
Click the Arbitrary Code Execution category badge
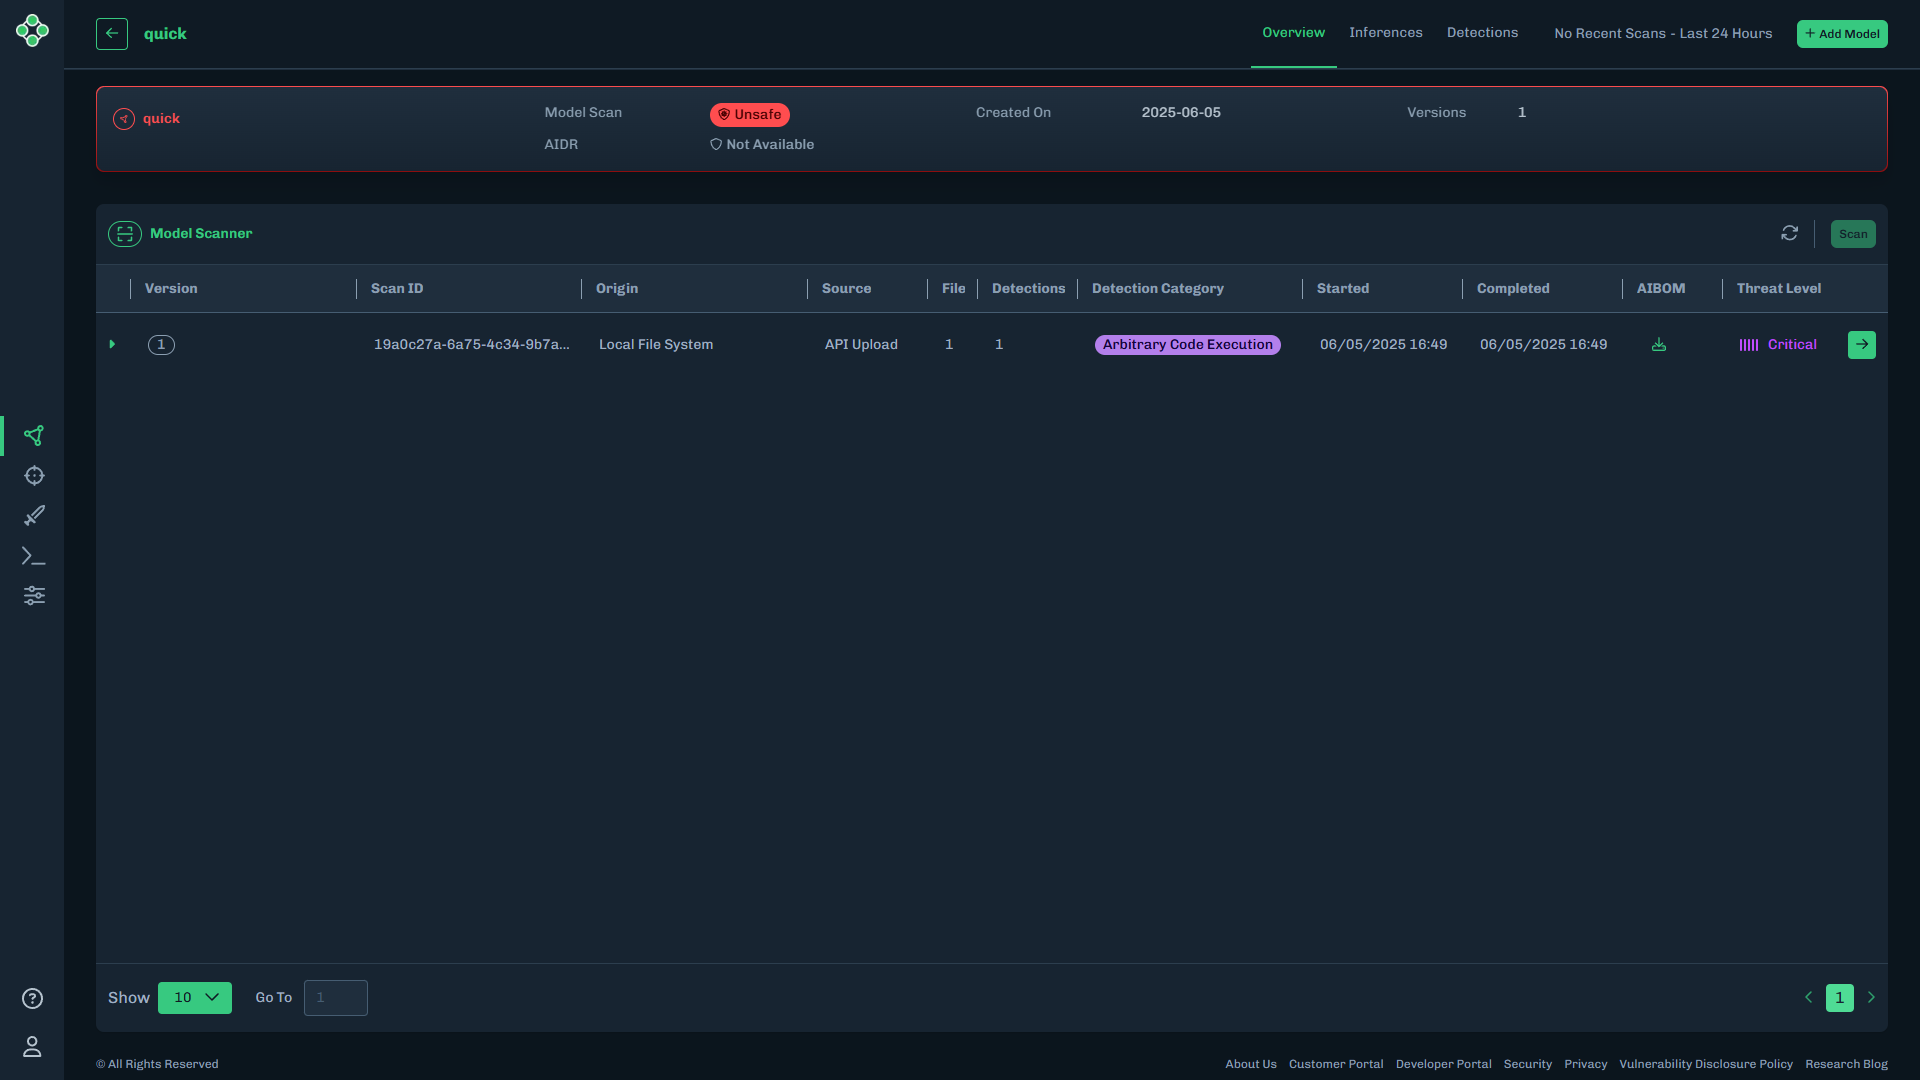[x=1187, y=345]
